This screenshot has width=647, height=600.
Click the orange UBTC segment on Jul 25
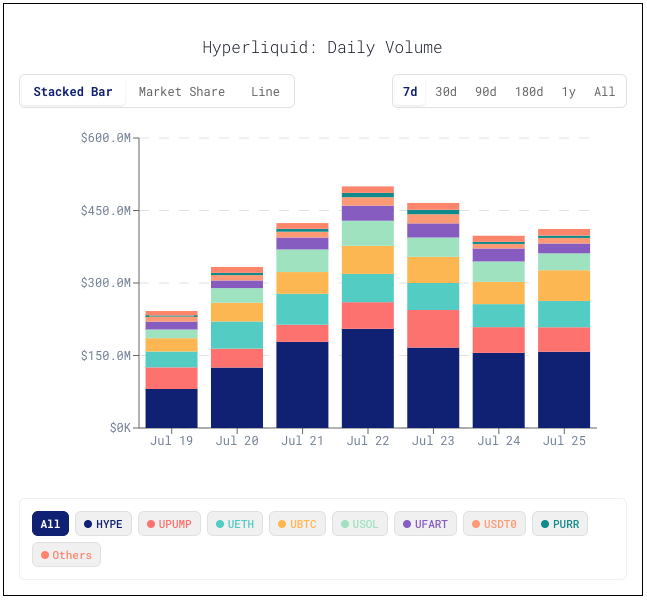(x=564, y=286)
